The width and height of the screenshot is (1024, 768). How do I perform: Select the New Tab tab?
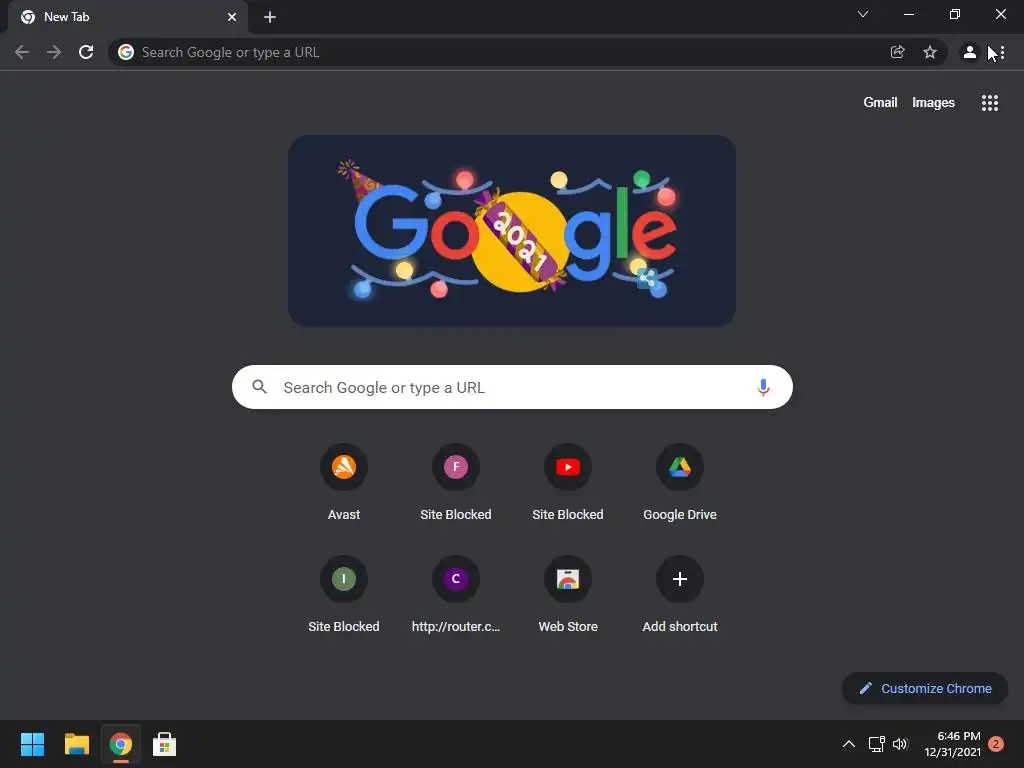click(x=127, y=17)
